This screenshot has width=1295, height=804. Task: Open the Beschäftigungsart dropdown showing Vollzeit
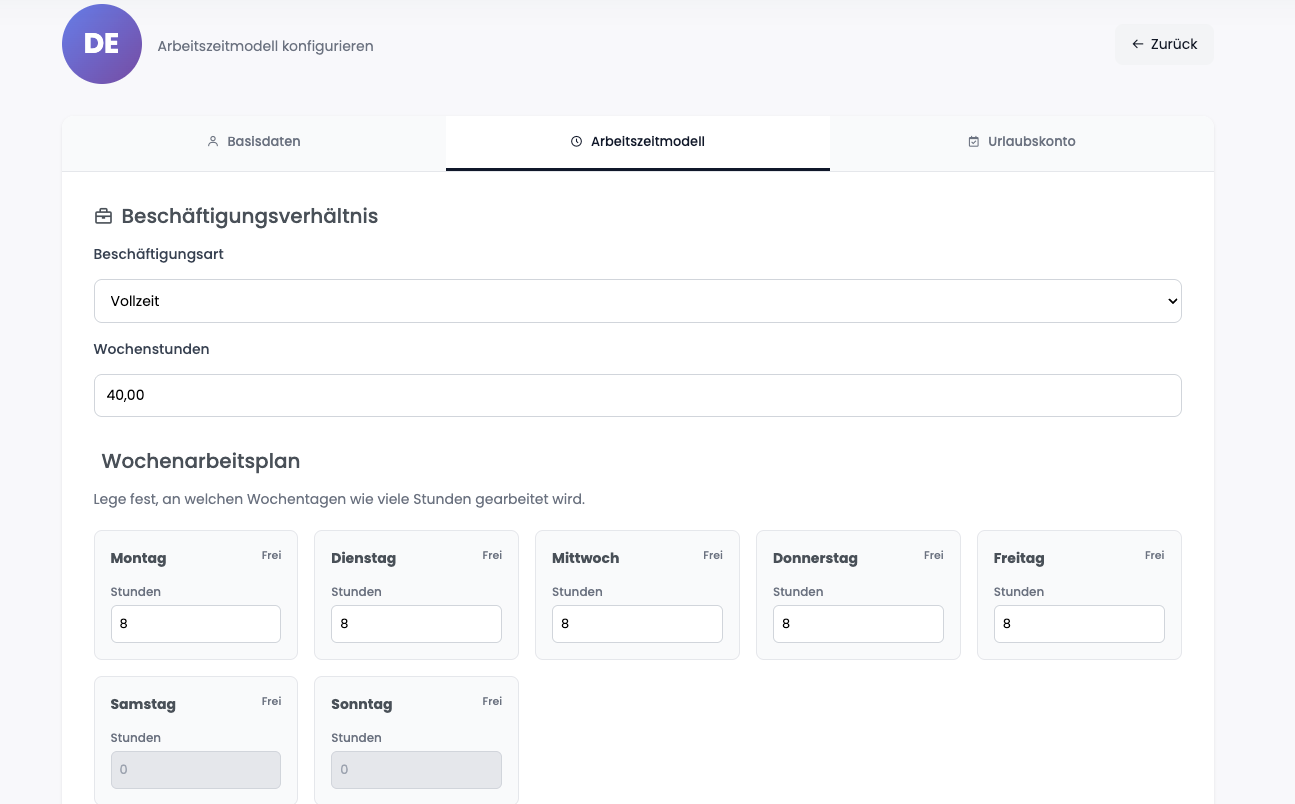pyautogui.click(x=637, y=301)
